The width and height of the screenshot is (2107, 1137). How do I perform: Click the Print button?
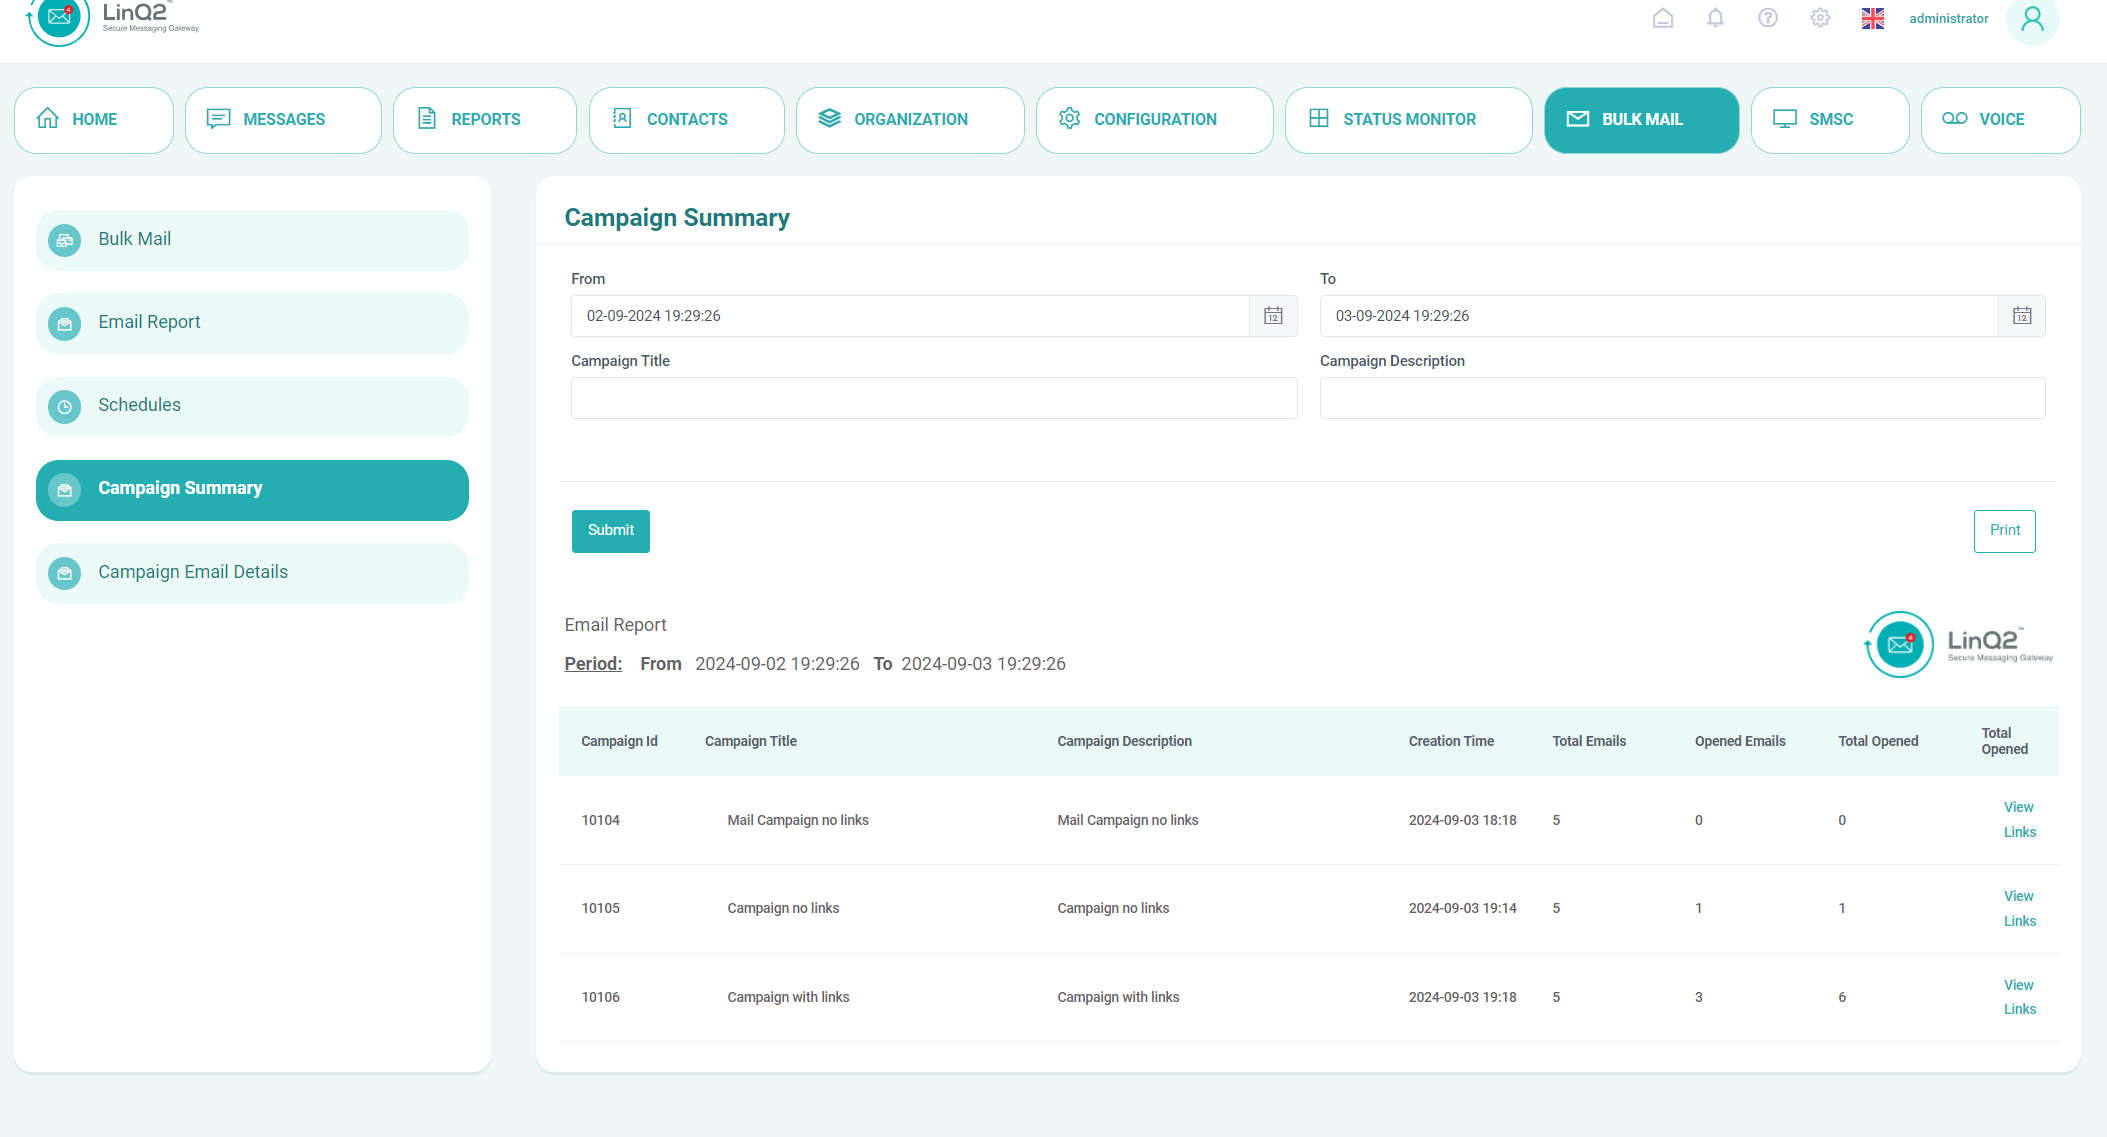click(x=2003, y=531)
